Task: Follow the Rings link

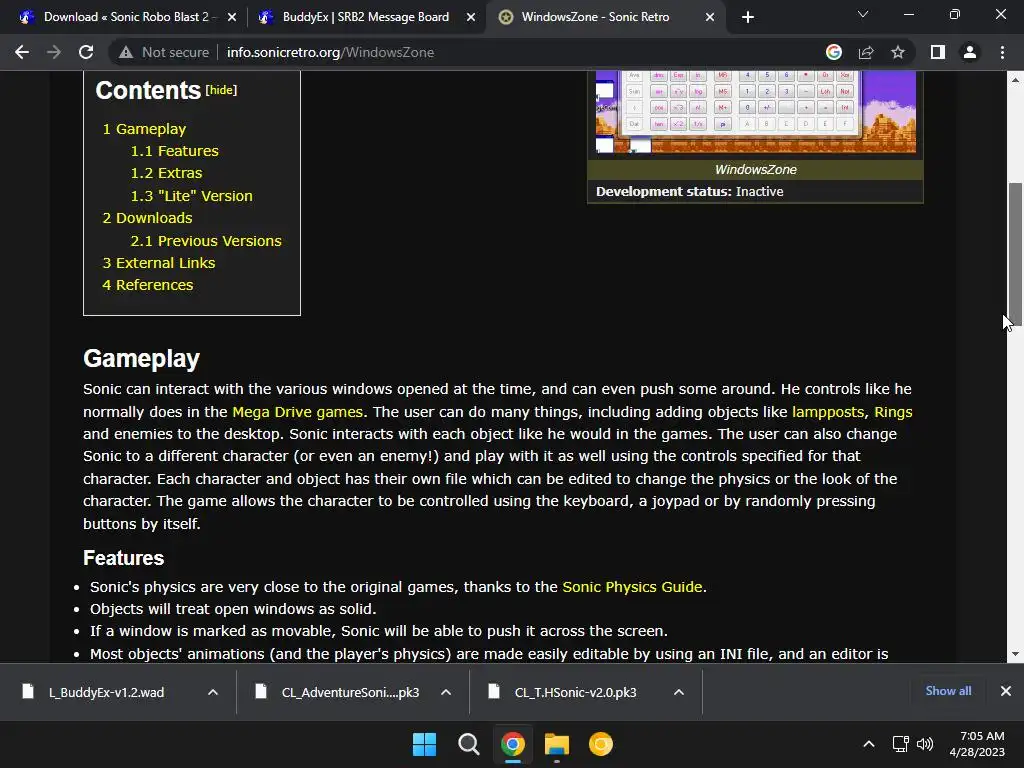Action: pyautogui.click(x=893, y=412)
